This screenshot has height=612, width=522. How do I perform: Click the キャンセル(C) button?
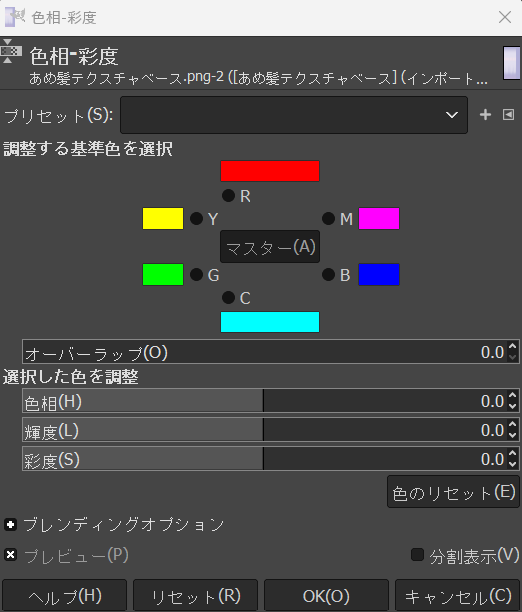pos(457,596)
